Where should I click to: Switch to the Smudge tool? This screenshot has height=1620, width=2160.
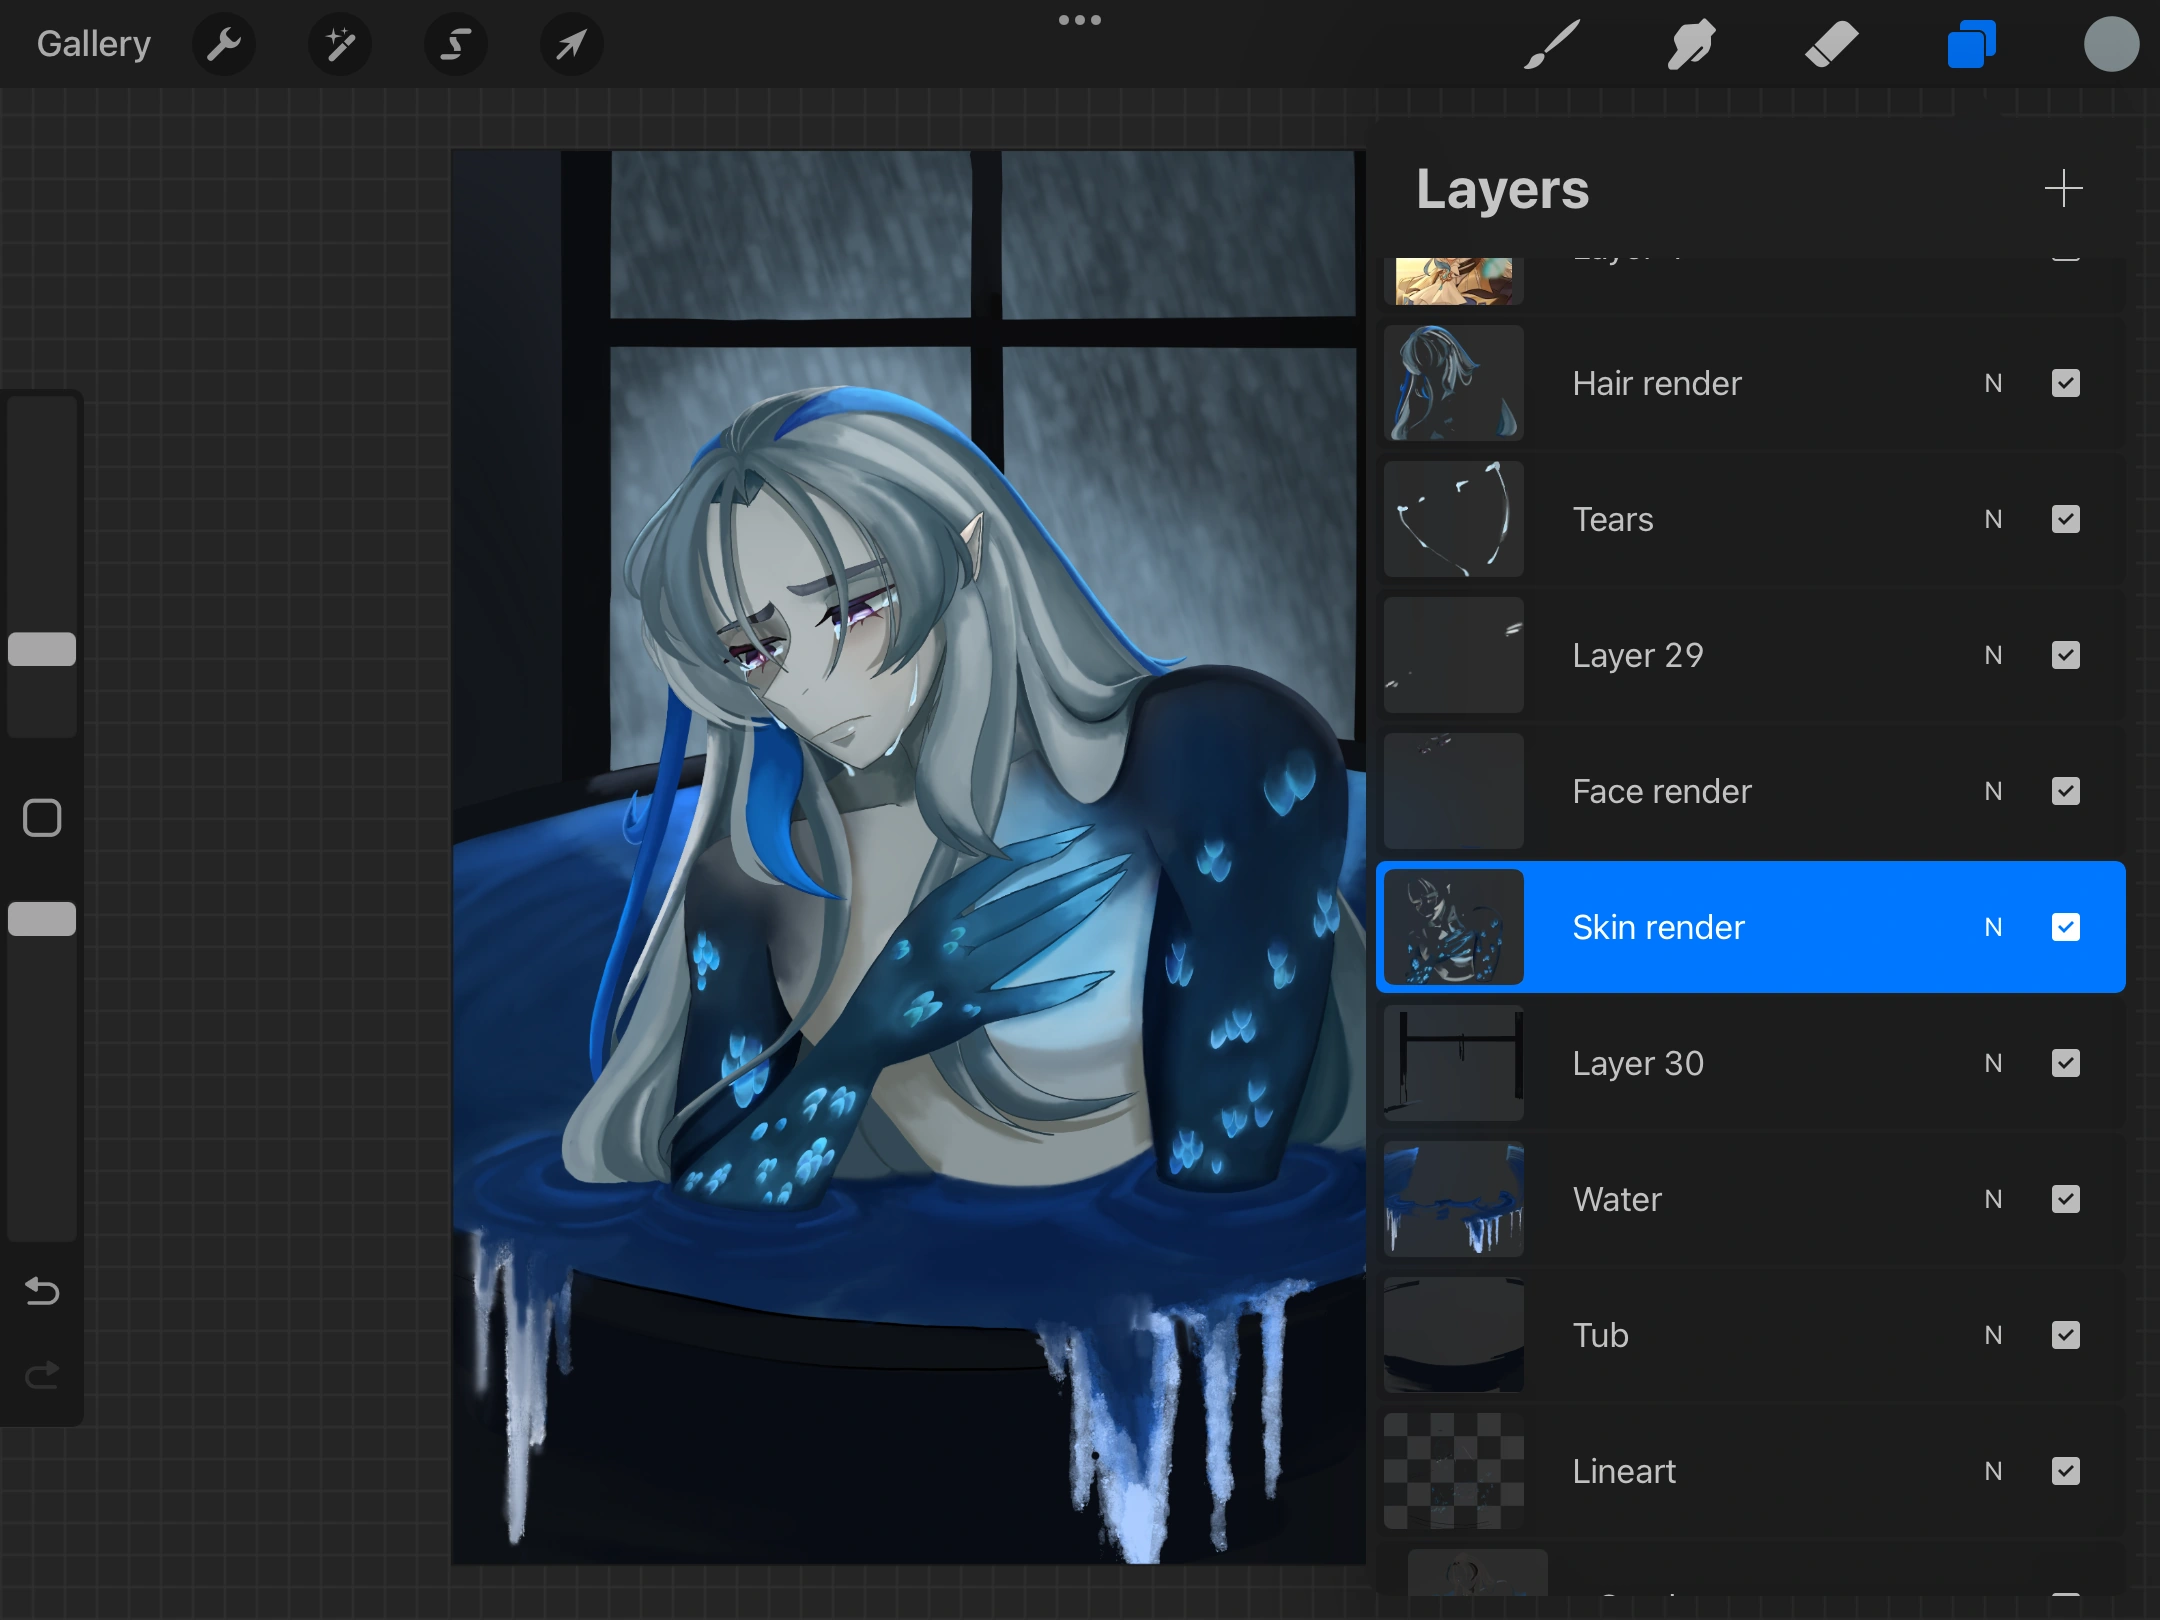coord(1691,44)
